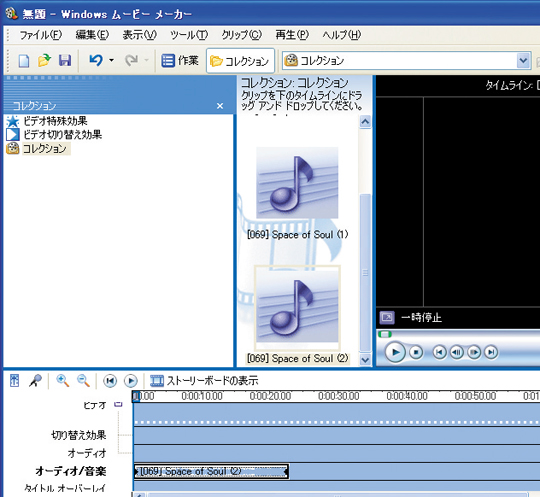Screen dimensions: 540x497
Task: Zoom in the timeline
Action: click(x=63, y=381)
